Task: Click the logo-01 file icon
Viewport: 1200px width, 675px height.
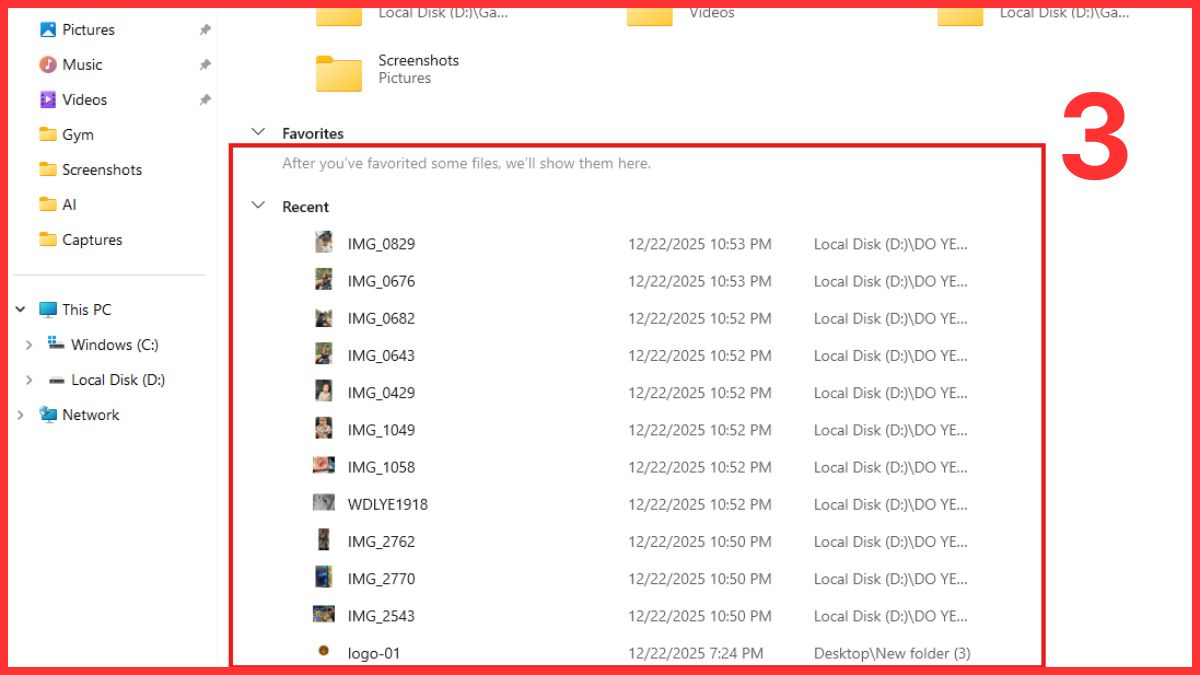Action: (323, 651)
